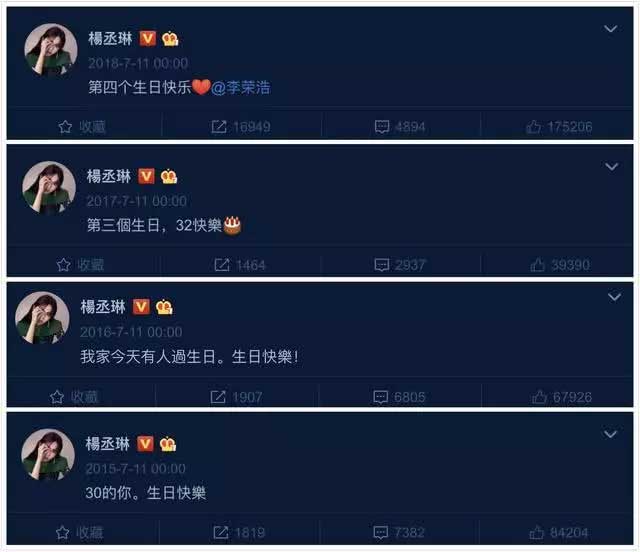Expand the options arrow on the 2015-7-11 post
The width and height of the screenshot is (640, 552).
tap(610, 434)
